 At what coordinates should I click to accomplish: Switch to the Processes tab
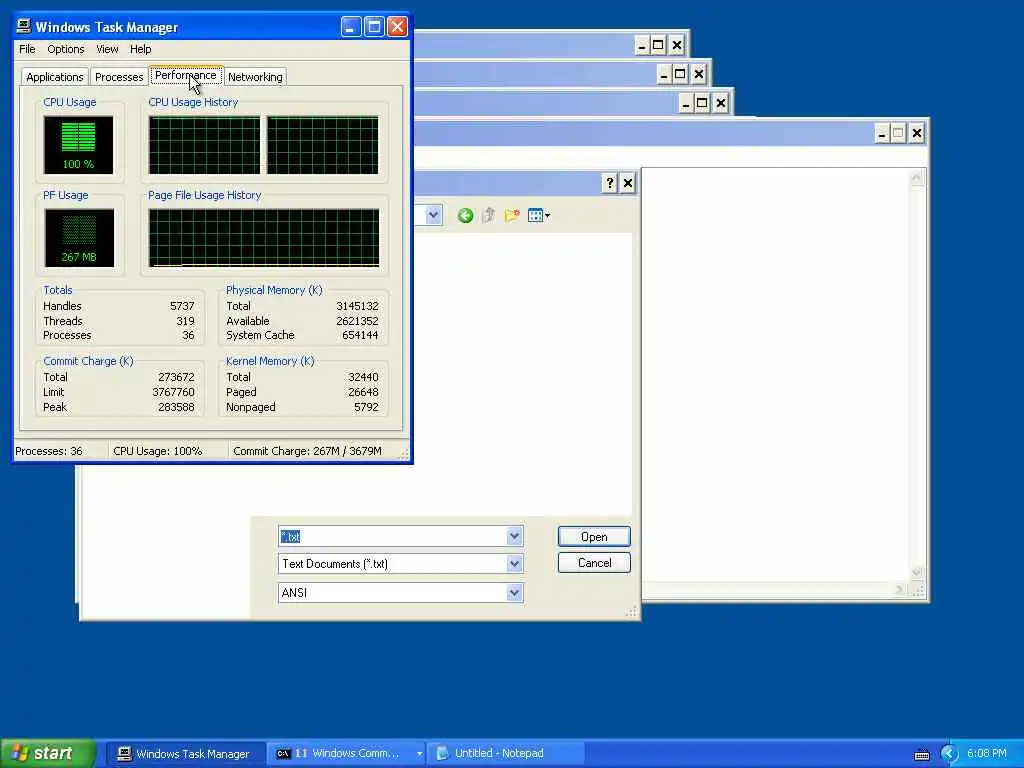click(x=119, y=77)
